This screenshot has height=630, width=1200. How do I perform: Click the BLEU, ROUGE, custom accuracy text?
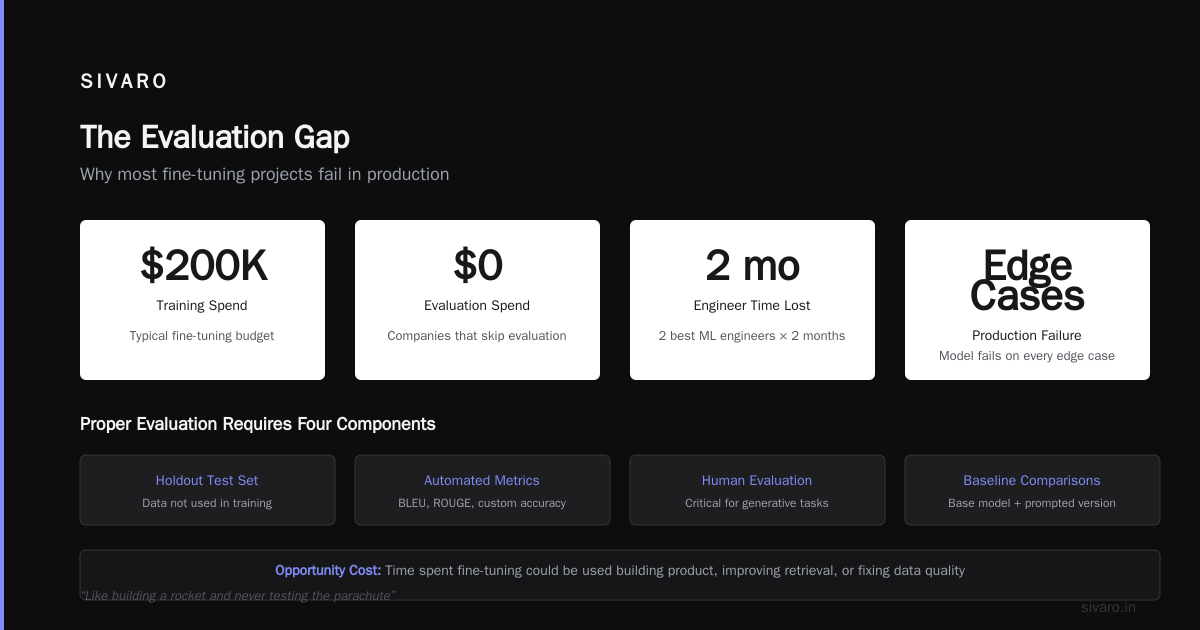click(x=482, y=503)
